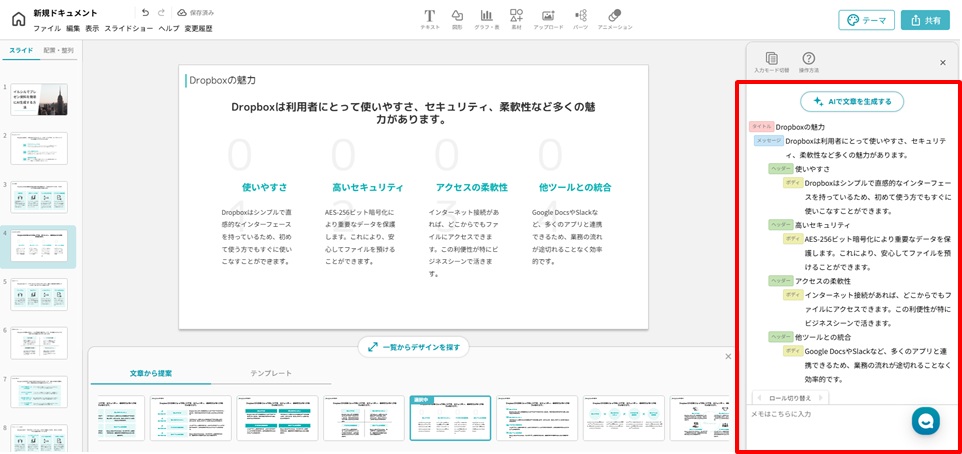Click the slide's bold message sentence

(x=414, y=114)
